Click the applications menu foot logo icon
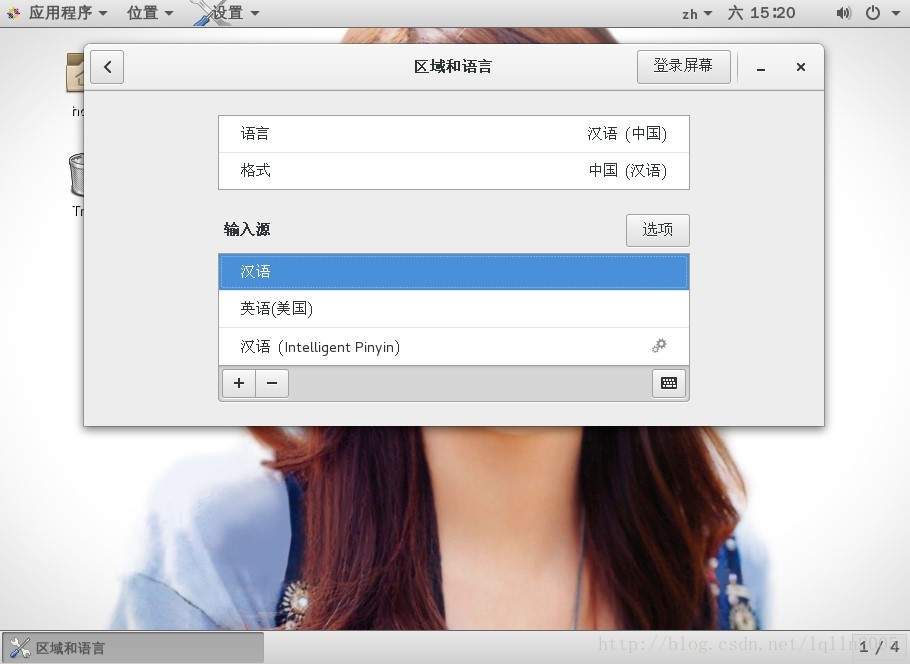Image resolution: width=910 pixels, height=664 pixels. click(x=13, y=13)
